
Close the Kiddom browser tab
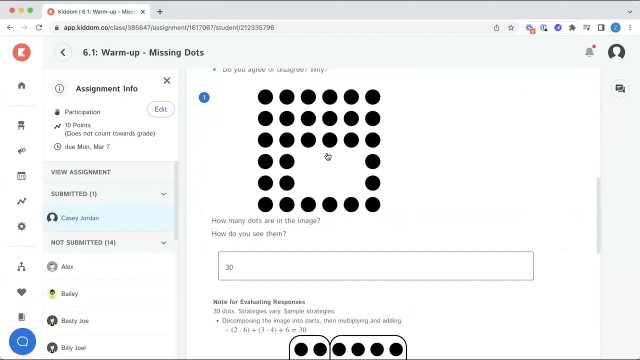(x=143, y=12)
